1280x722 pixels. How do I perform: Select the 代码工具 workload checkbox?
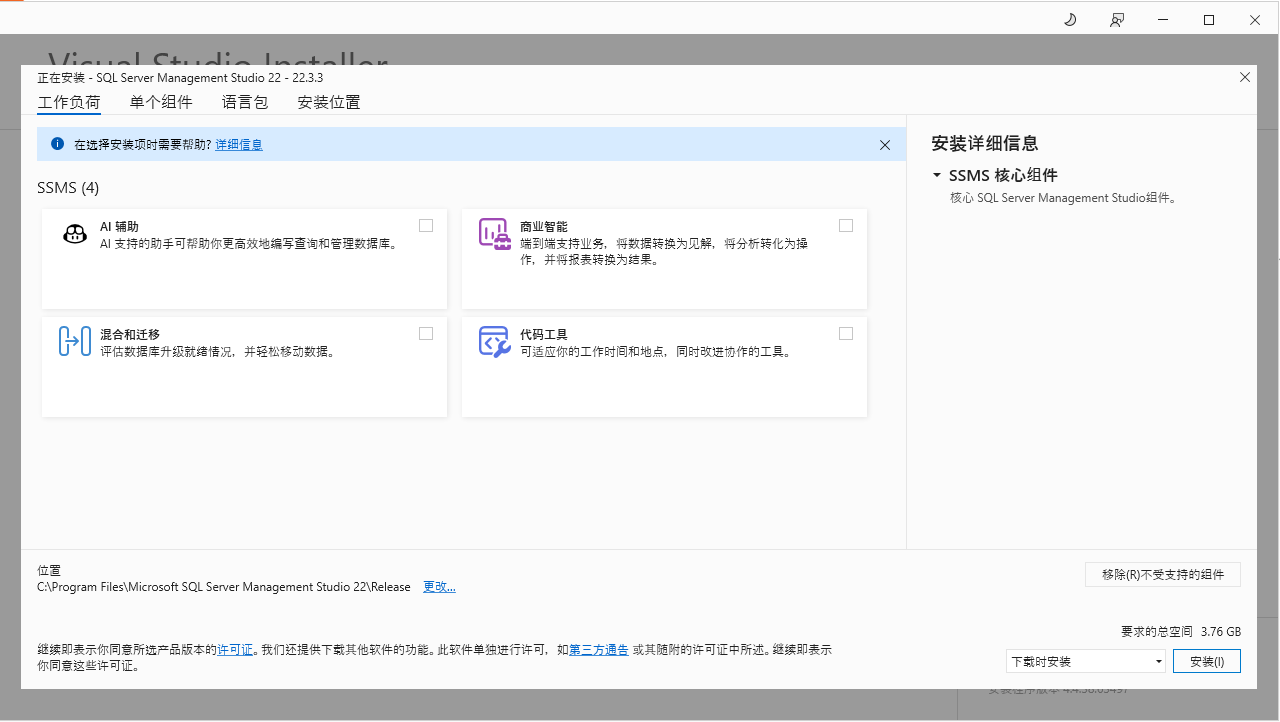(x=846, y=334)
